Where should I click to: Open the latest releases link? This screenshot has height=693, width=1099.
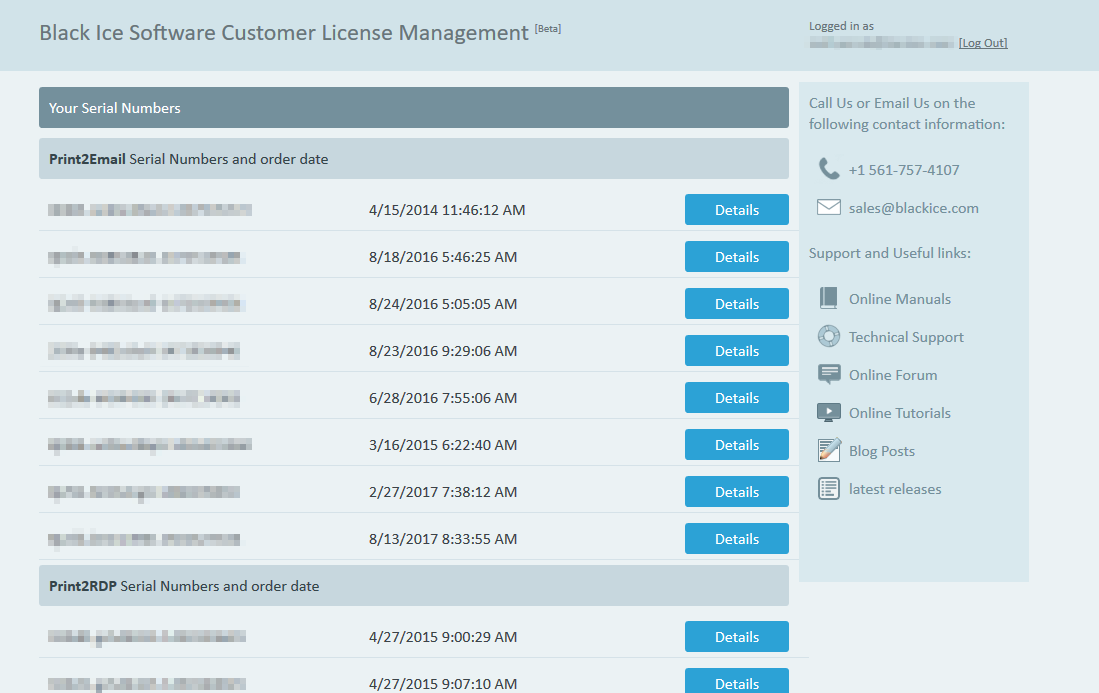[895, 489]
